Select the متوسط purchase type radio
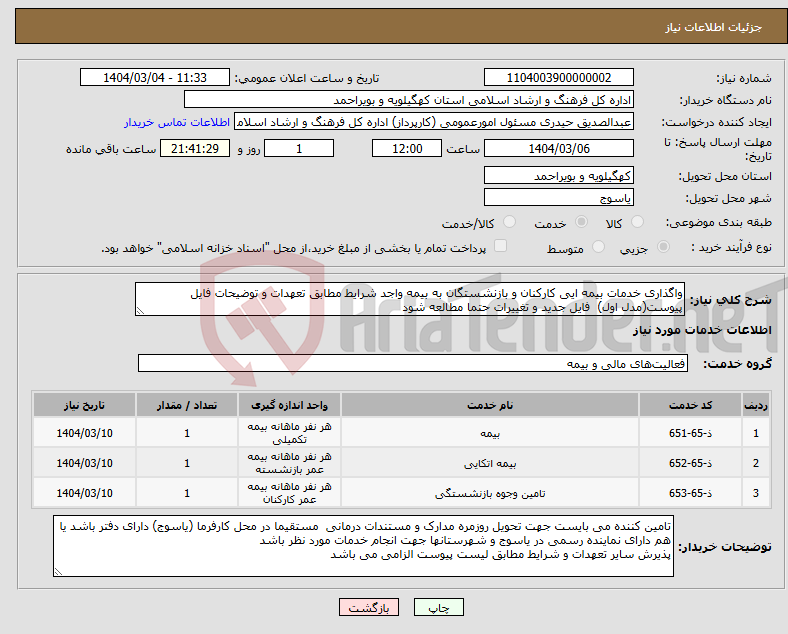This screenshot has width=788, height=634. 598,247
